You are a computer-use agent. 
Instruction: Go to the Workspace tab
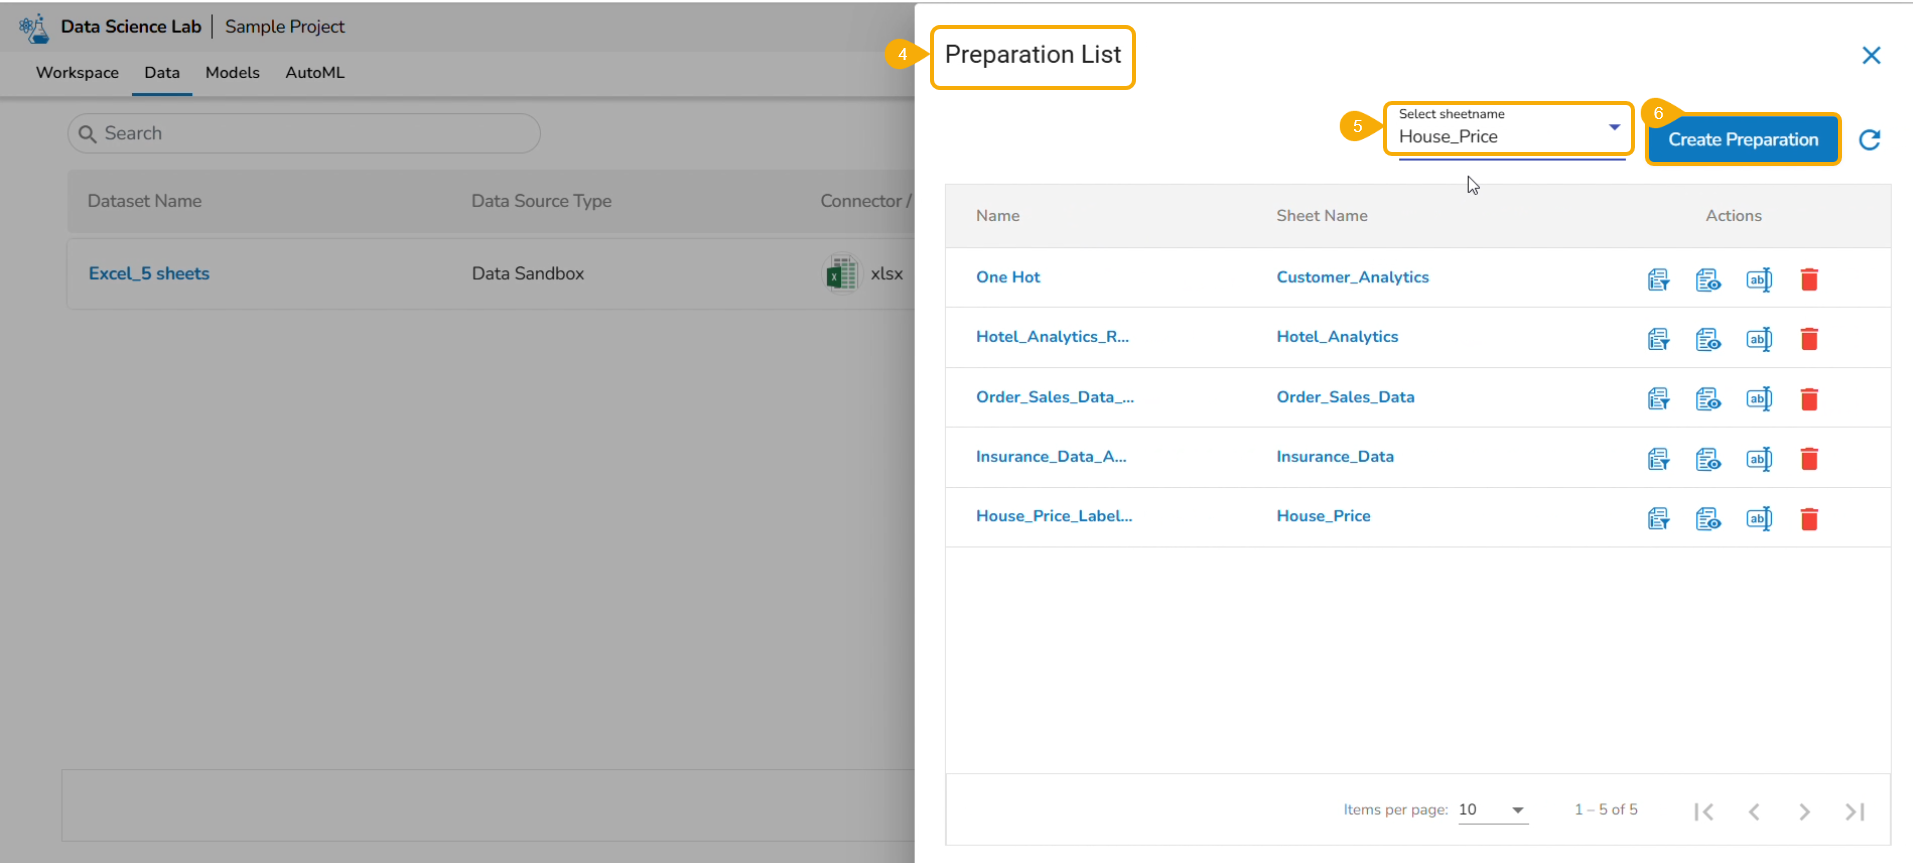(77, 73)
